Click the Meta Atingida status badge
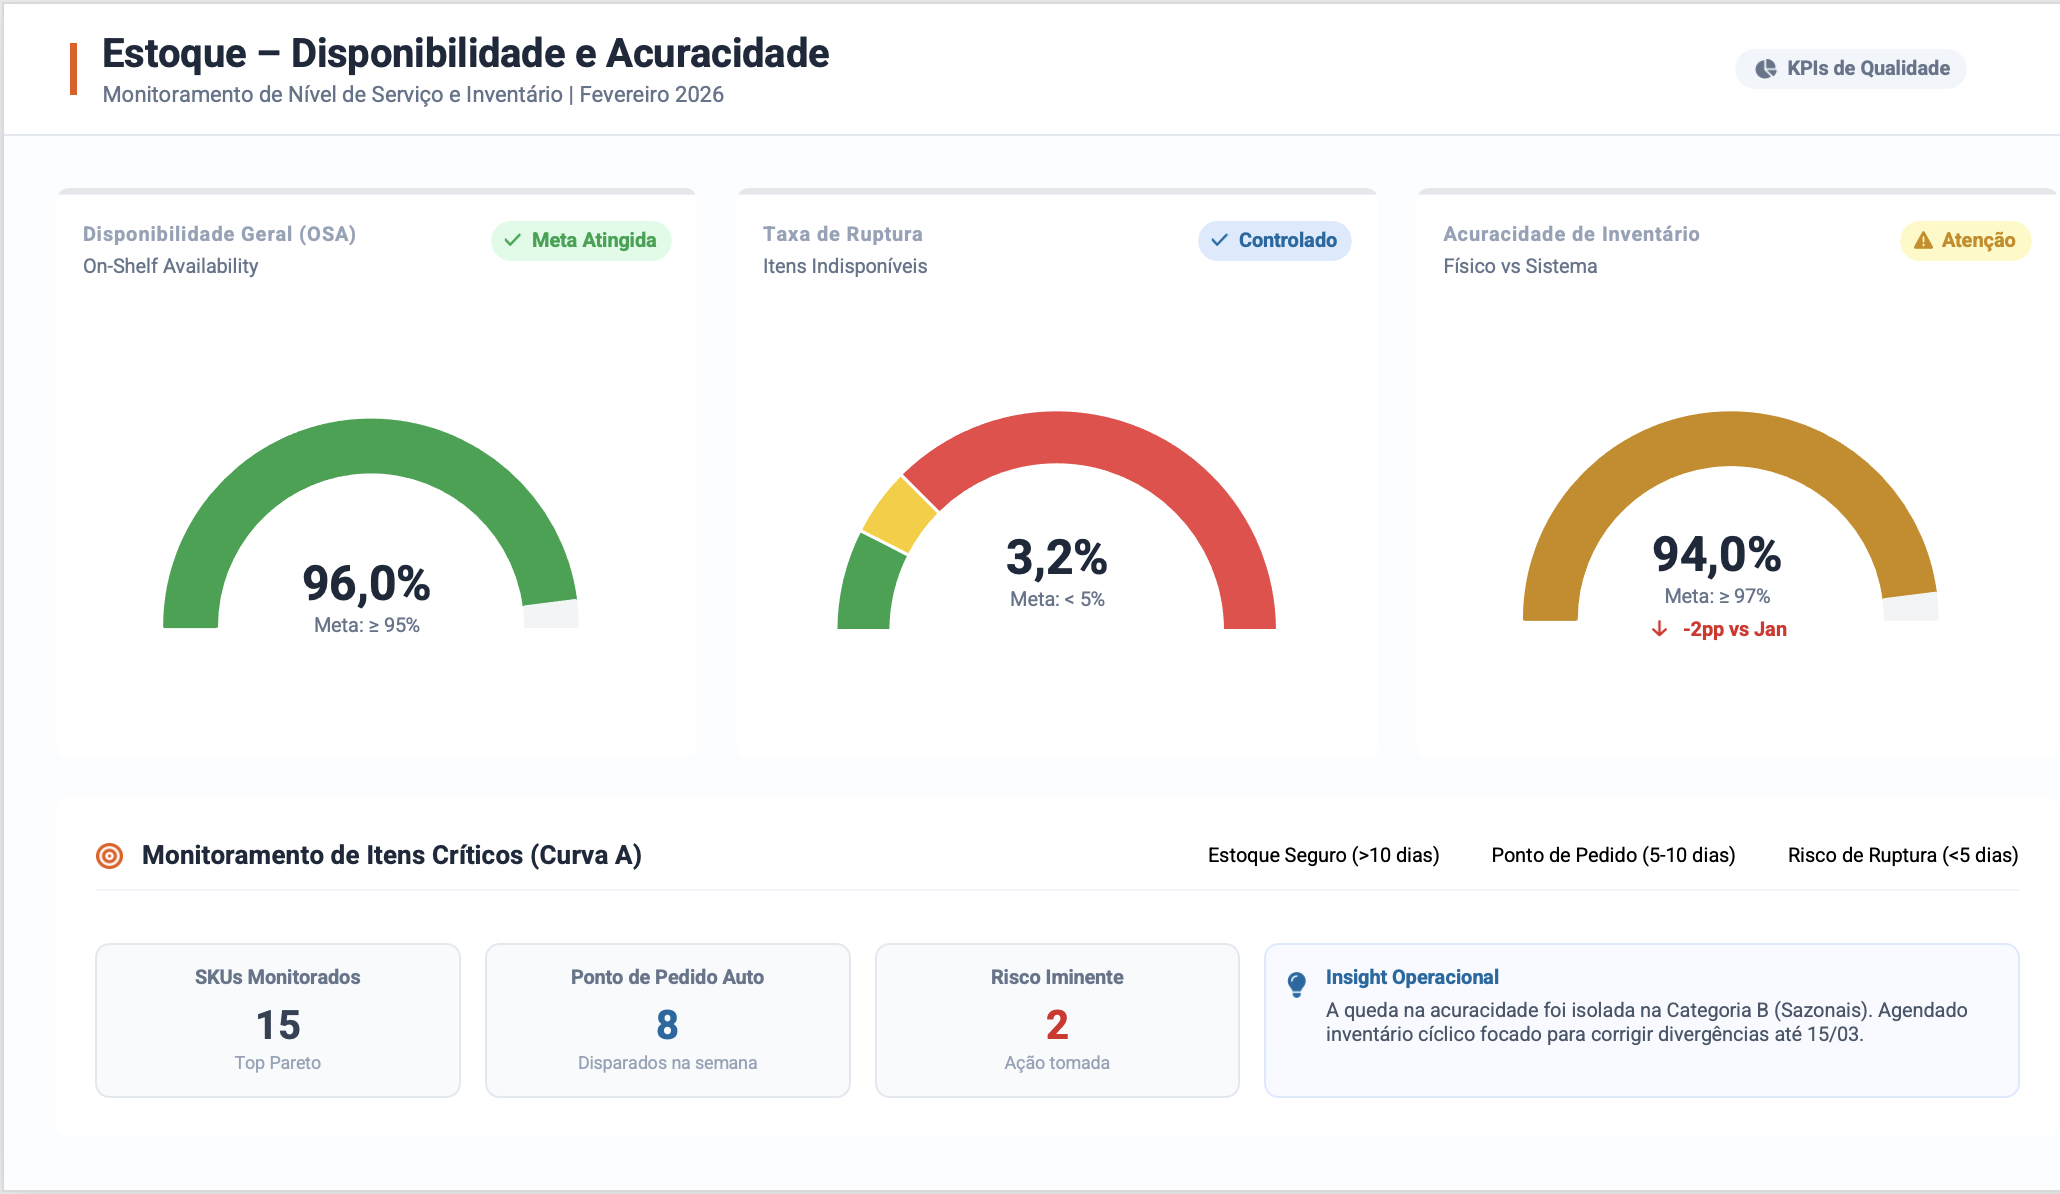Viewport: 2060px width, 1194px height. click(x=581, y=240)
